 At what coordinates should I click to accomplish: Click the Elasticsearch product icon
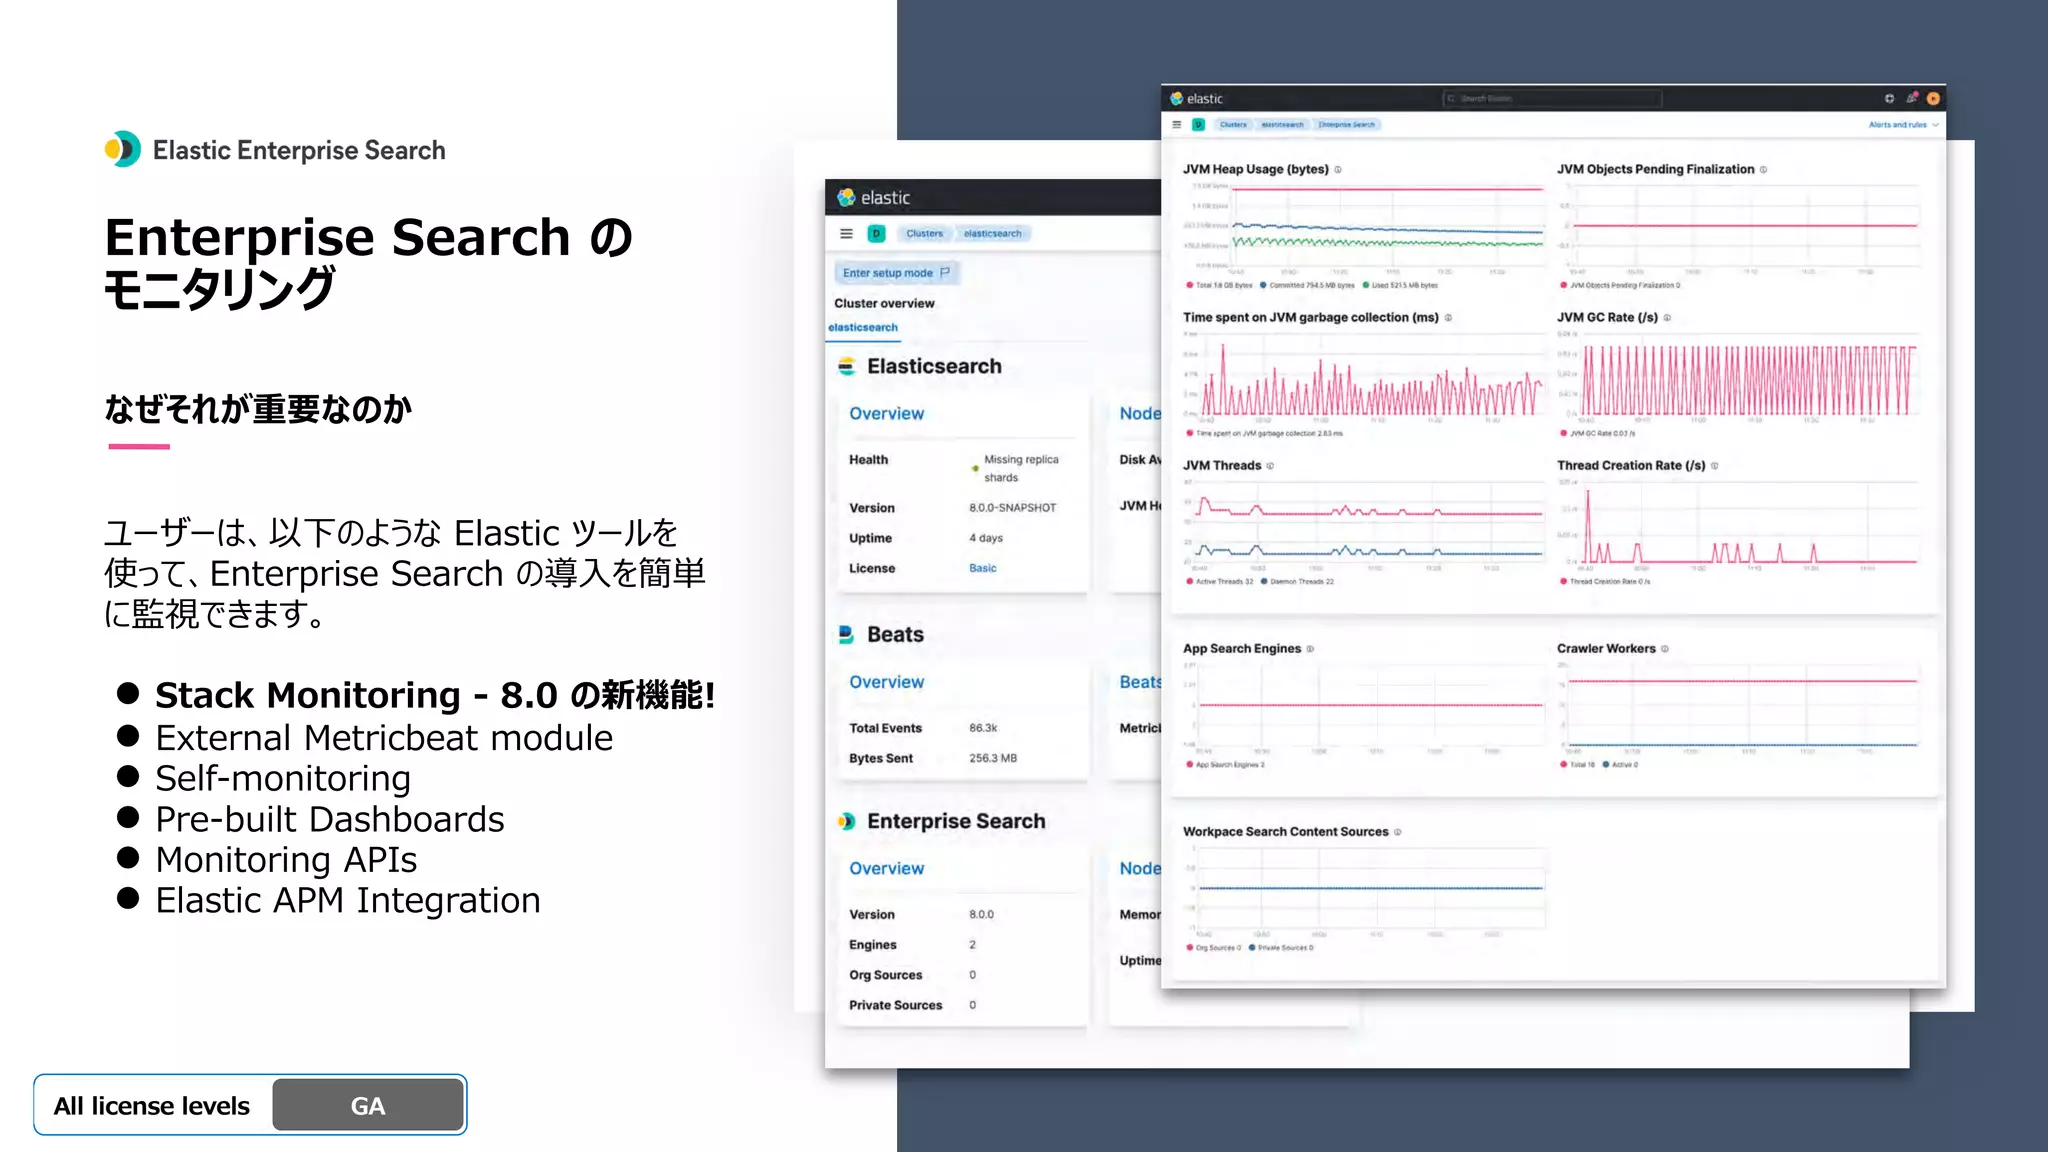(x=847, y=366)
